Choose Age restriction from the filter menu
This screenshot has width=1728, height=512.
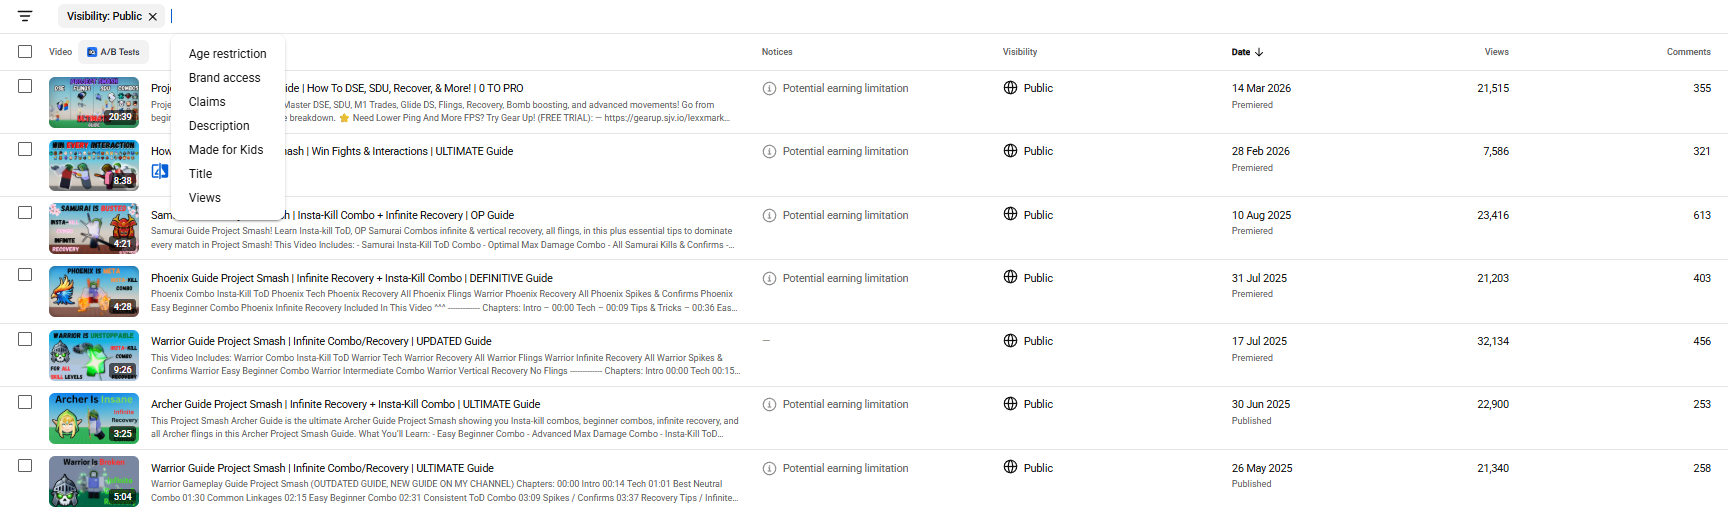[228, 54]
